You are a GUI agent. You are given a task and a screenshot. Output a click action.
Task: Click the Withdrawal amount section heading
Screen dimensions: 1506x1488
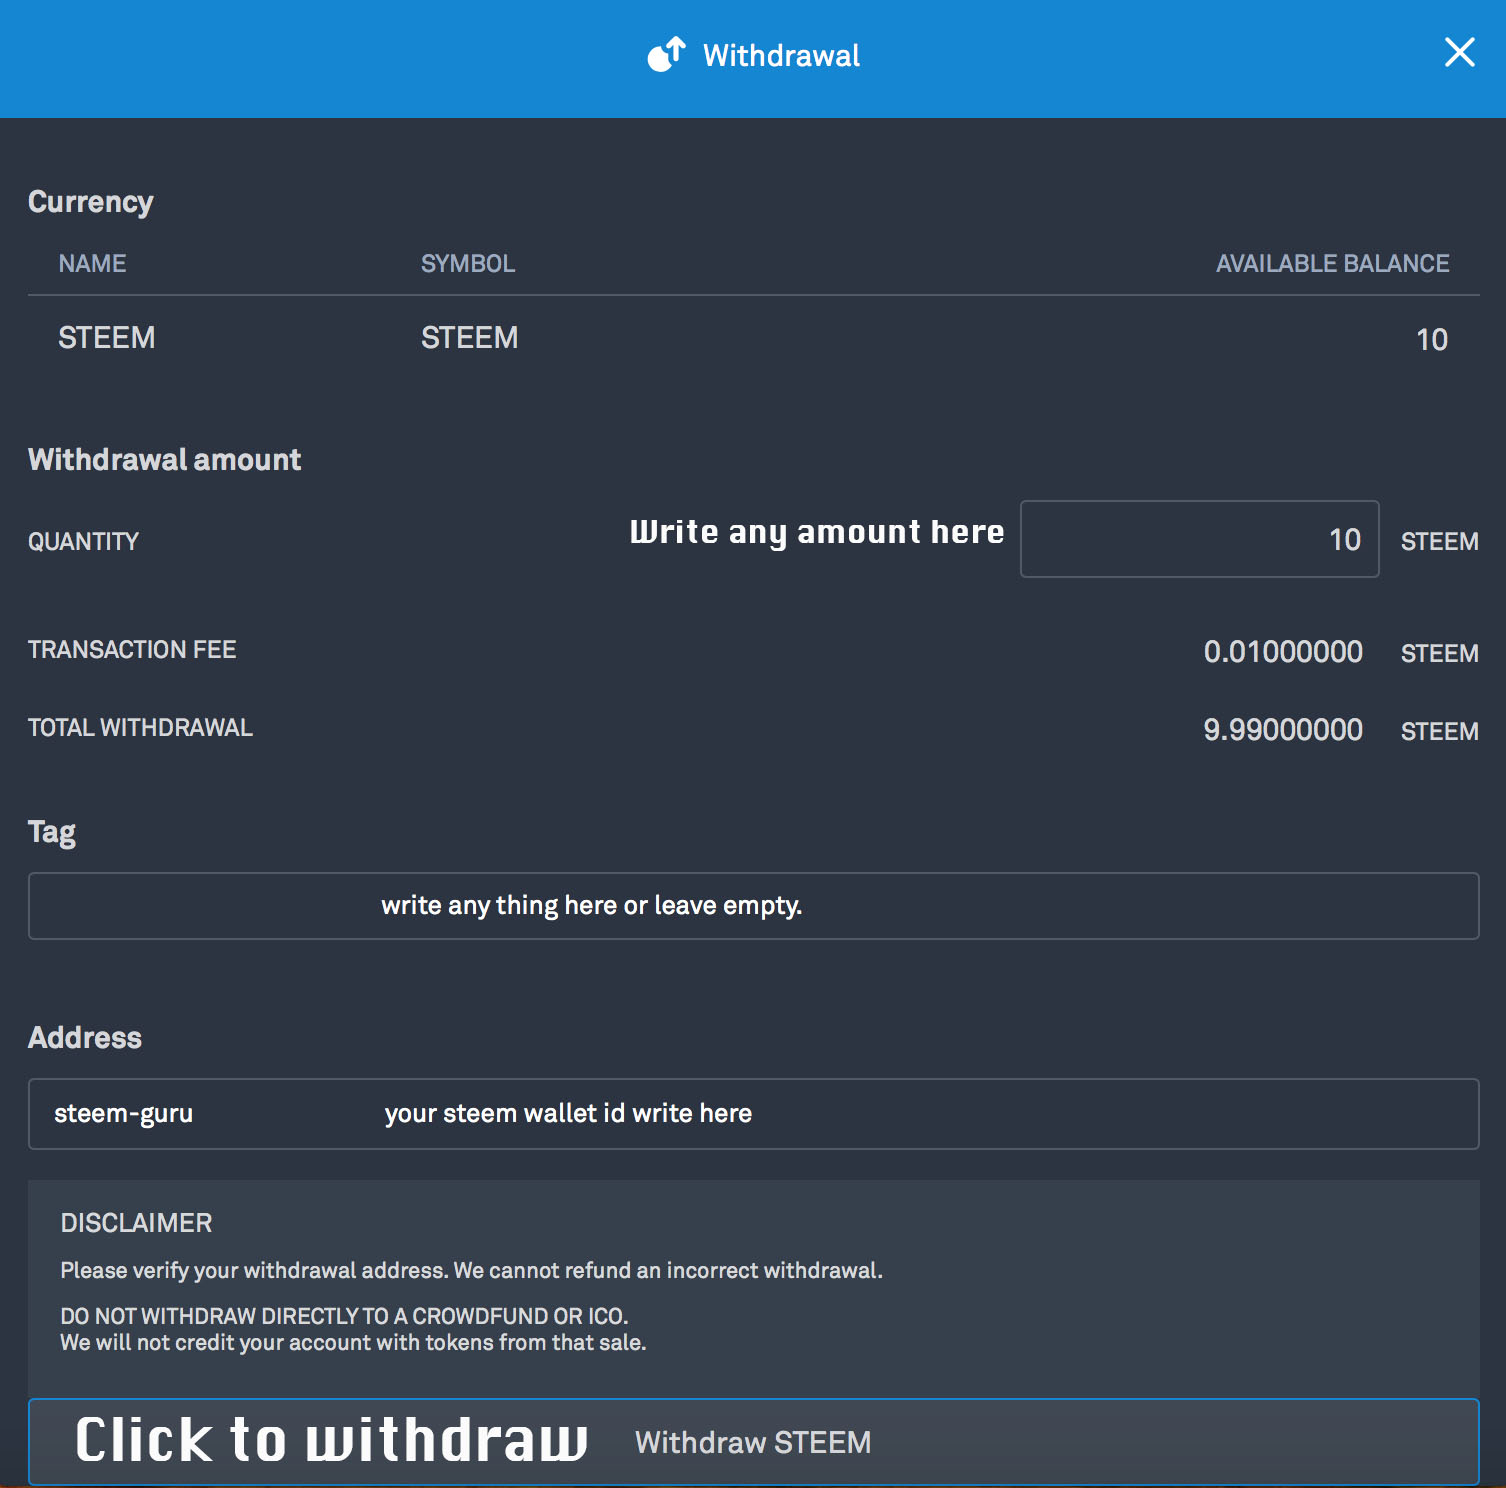click(164, 460)
